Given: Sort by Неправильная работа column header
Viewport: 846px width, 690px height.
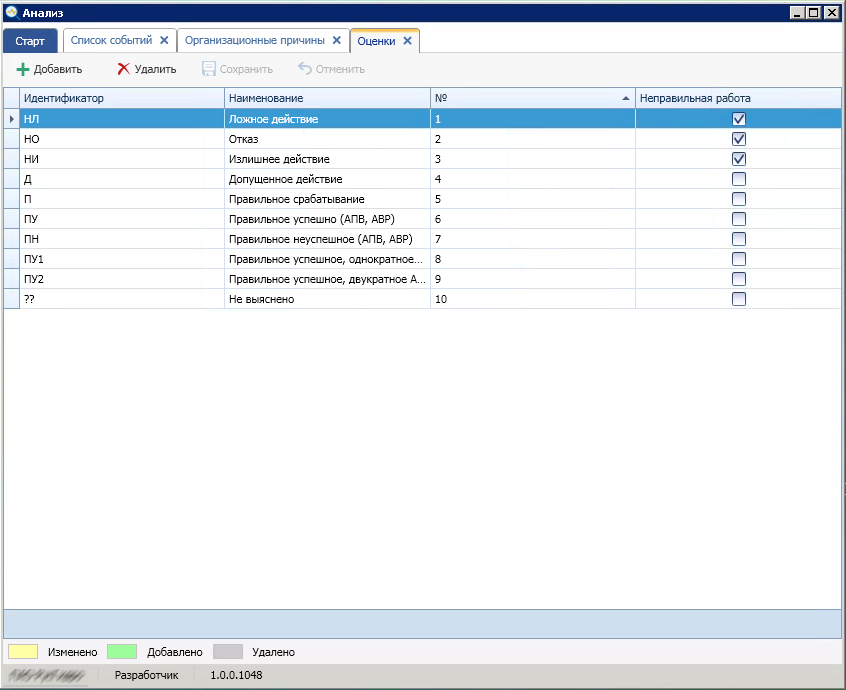Looking at the screenshot, I should pyautogui.click(x=738, y=98).
